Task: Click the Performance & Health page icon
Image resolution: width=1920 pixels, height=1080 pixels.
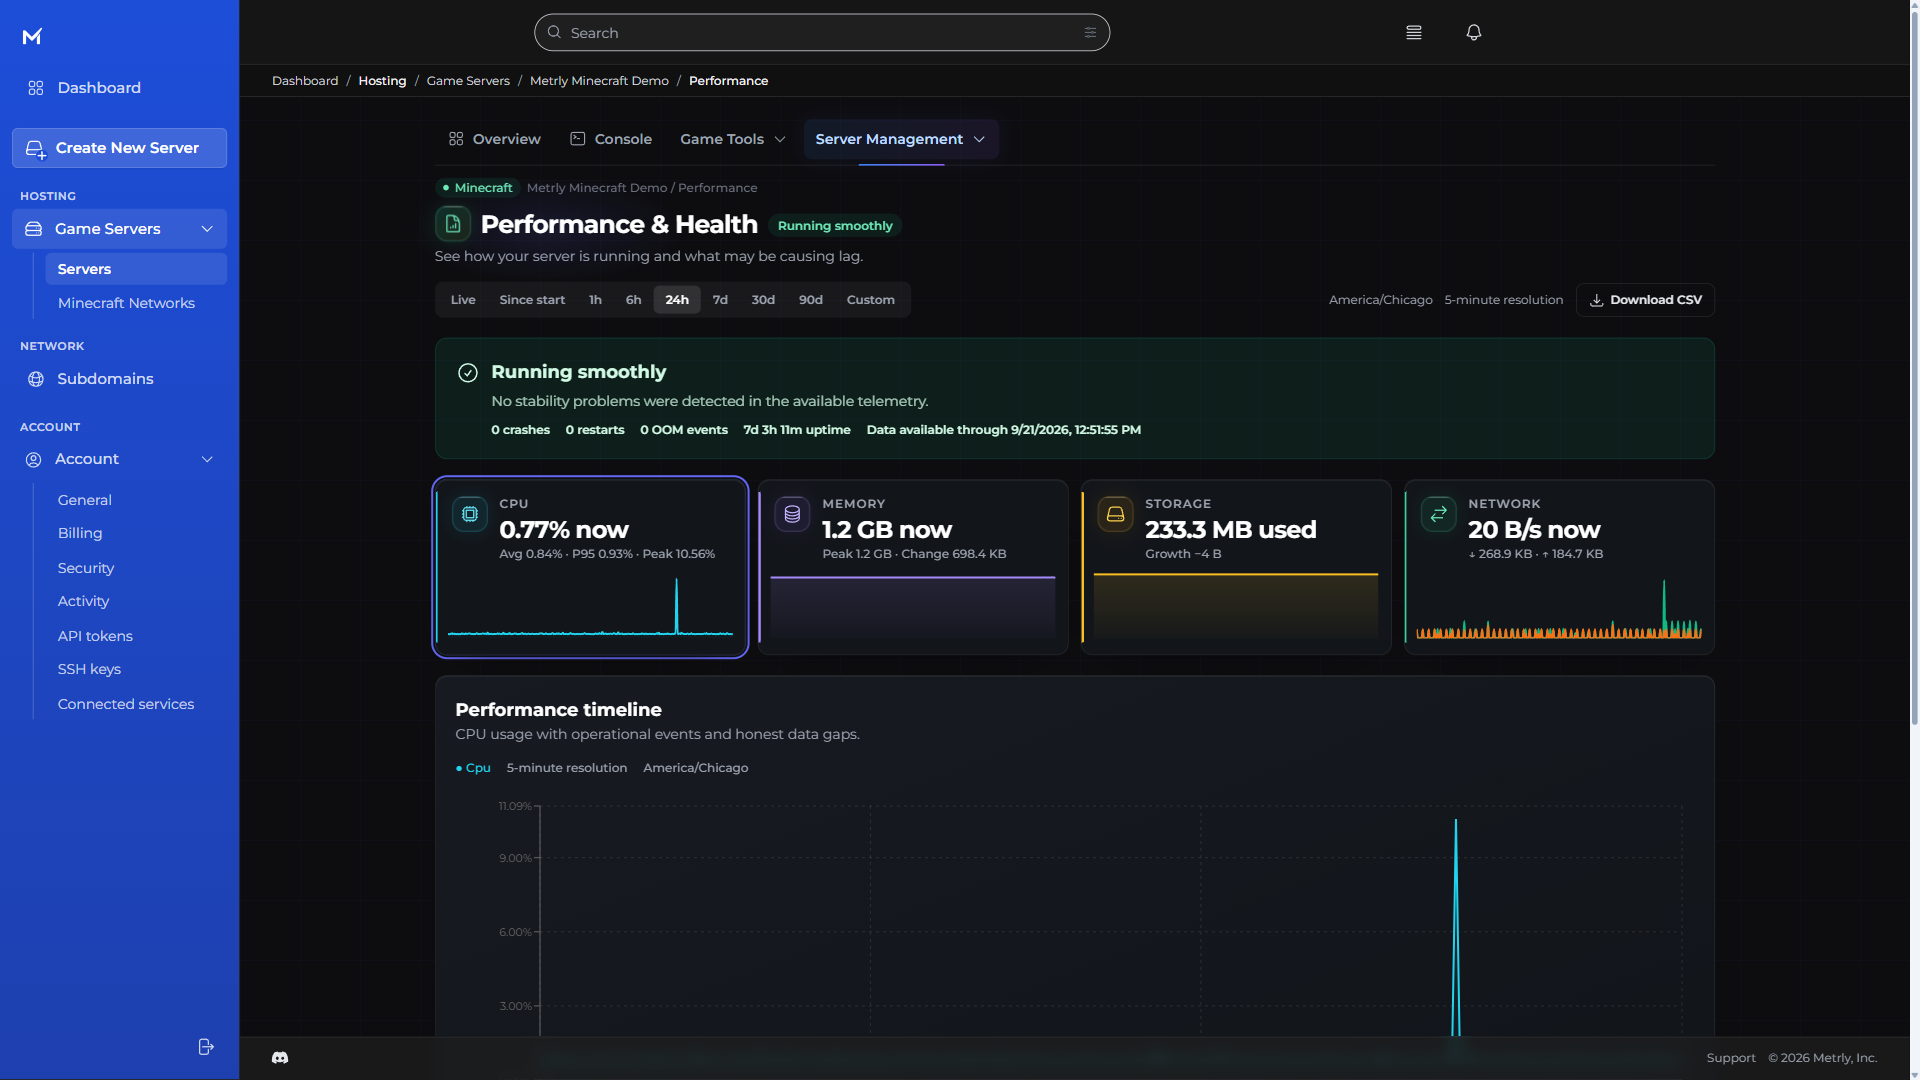Action: (x=453, y=224)
